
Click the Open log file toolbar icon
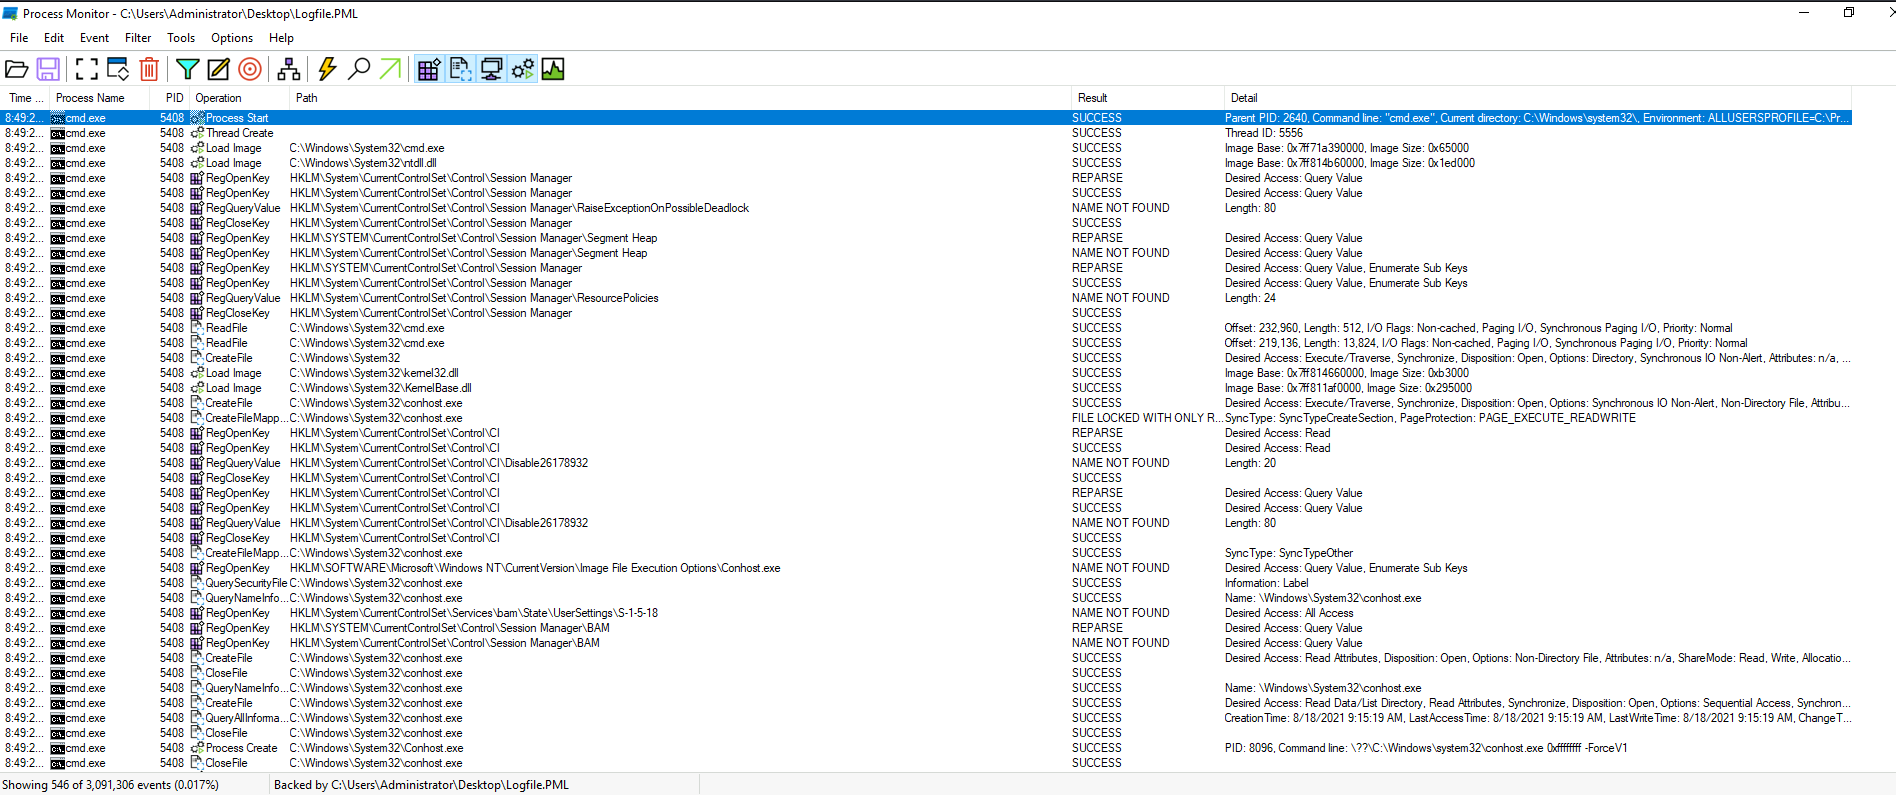coord(17,69)
